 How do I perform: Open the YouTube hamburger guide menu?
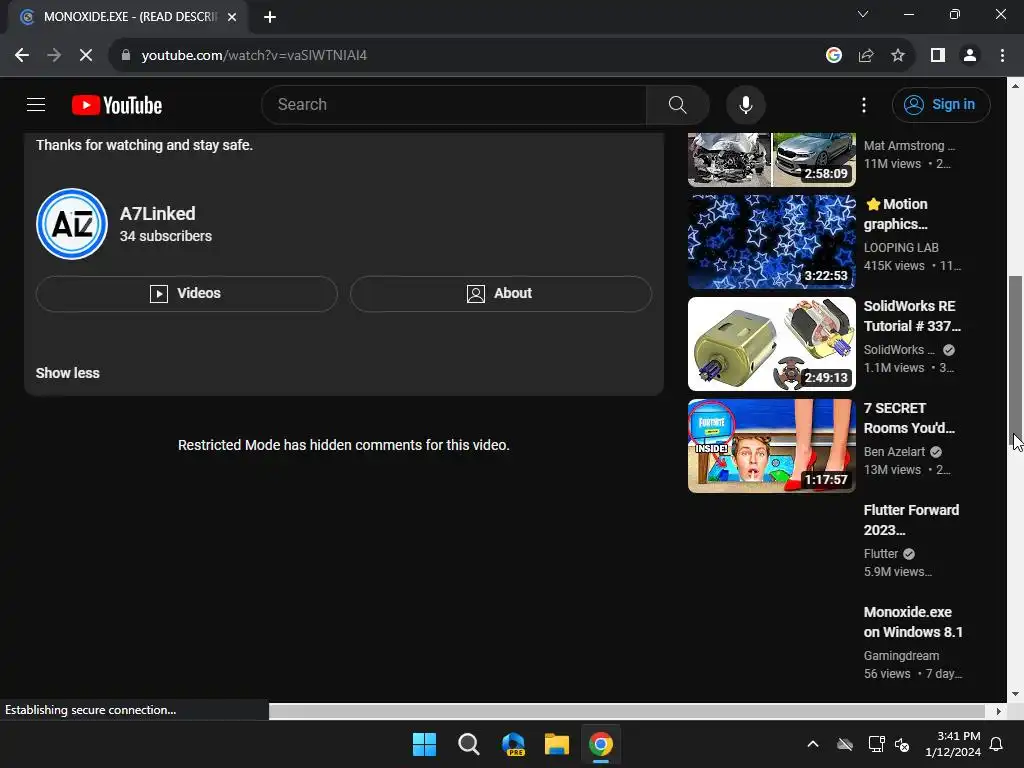click(x=36, y=104)
